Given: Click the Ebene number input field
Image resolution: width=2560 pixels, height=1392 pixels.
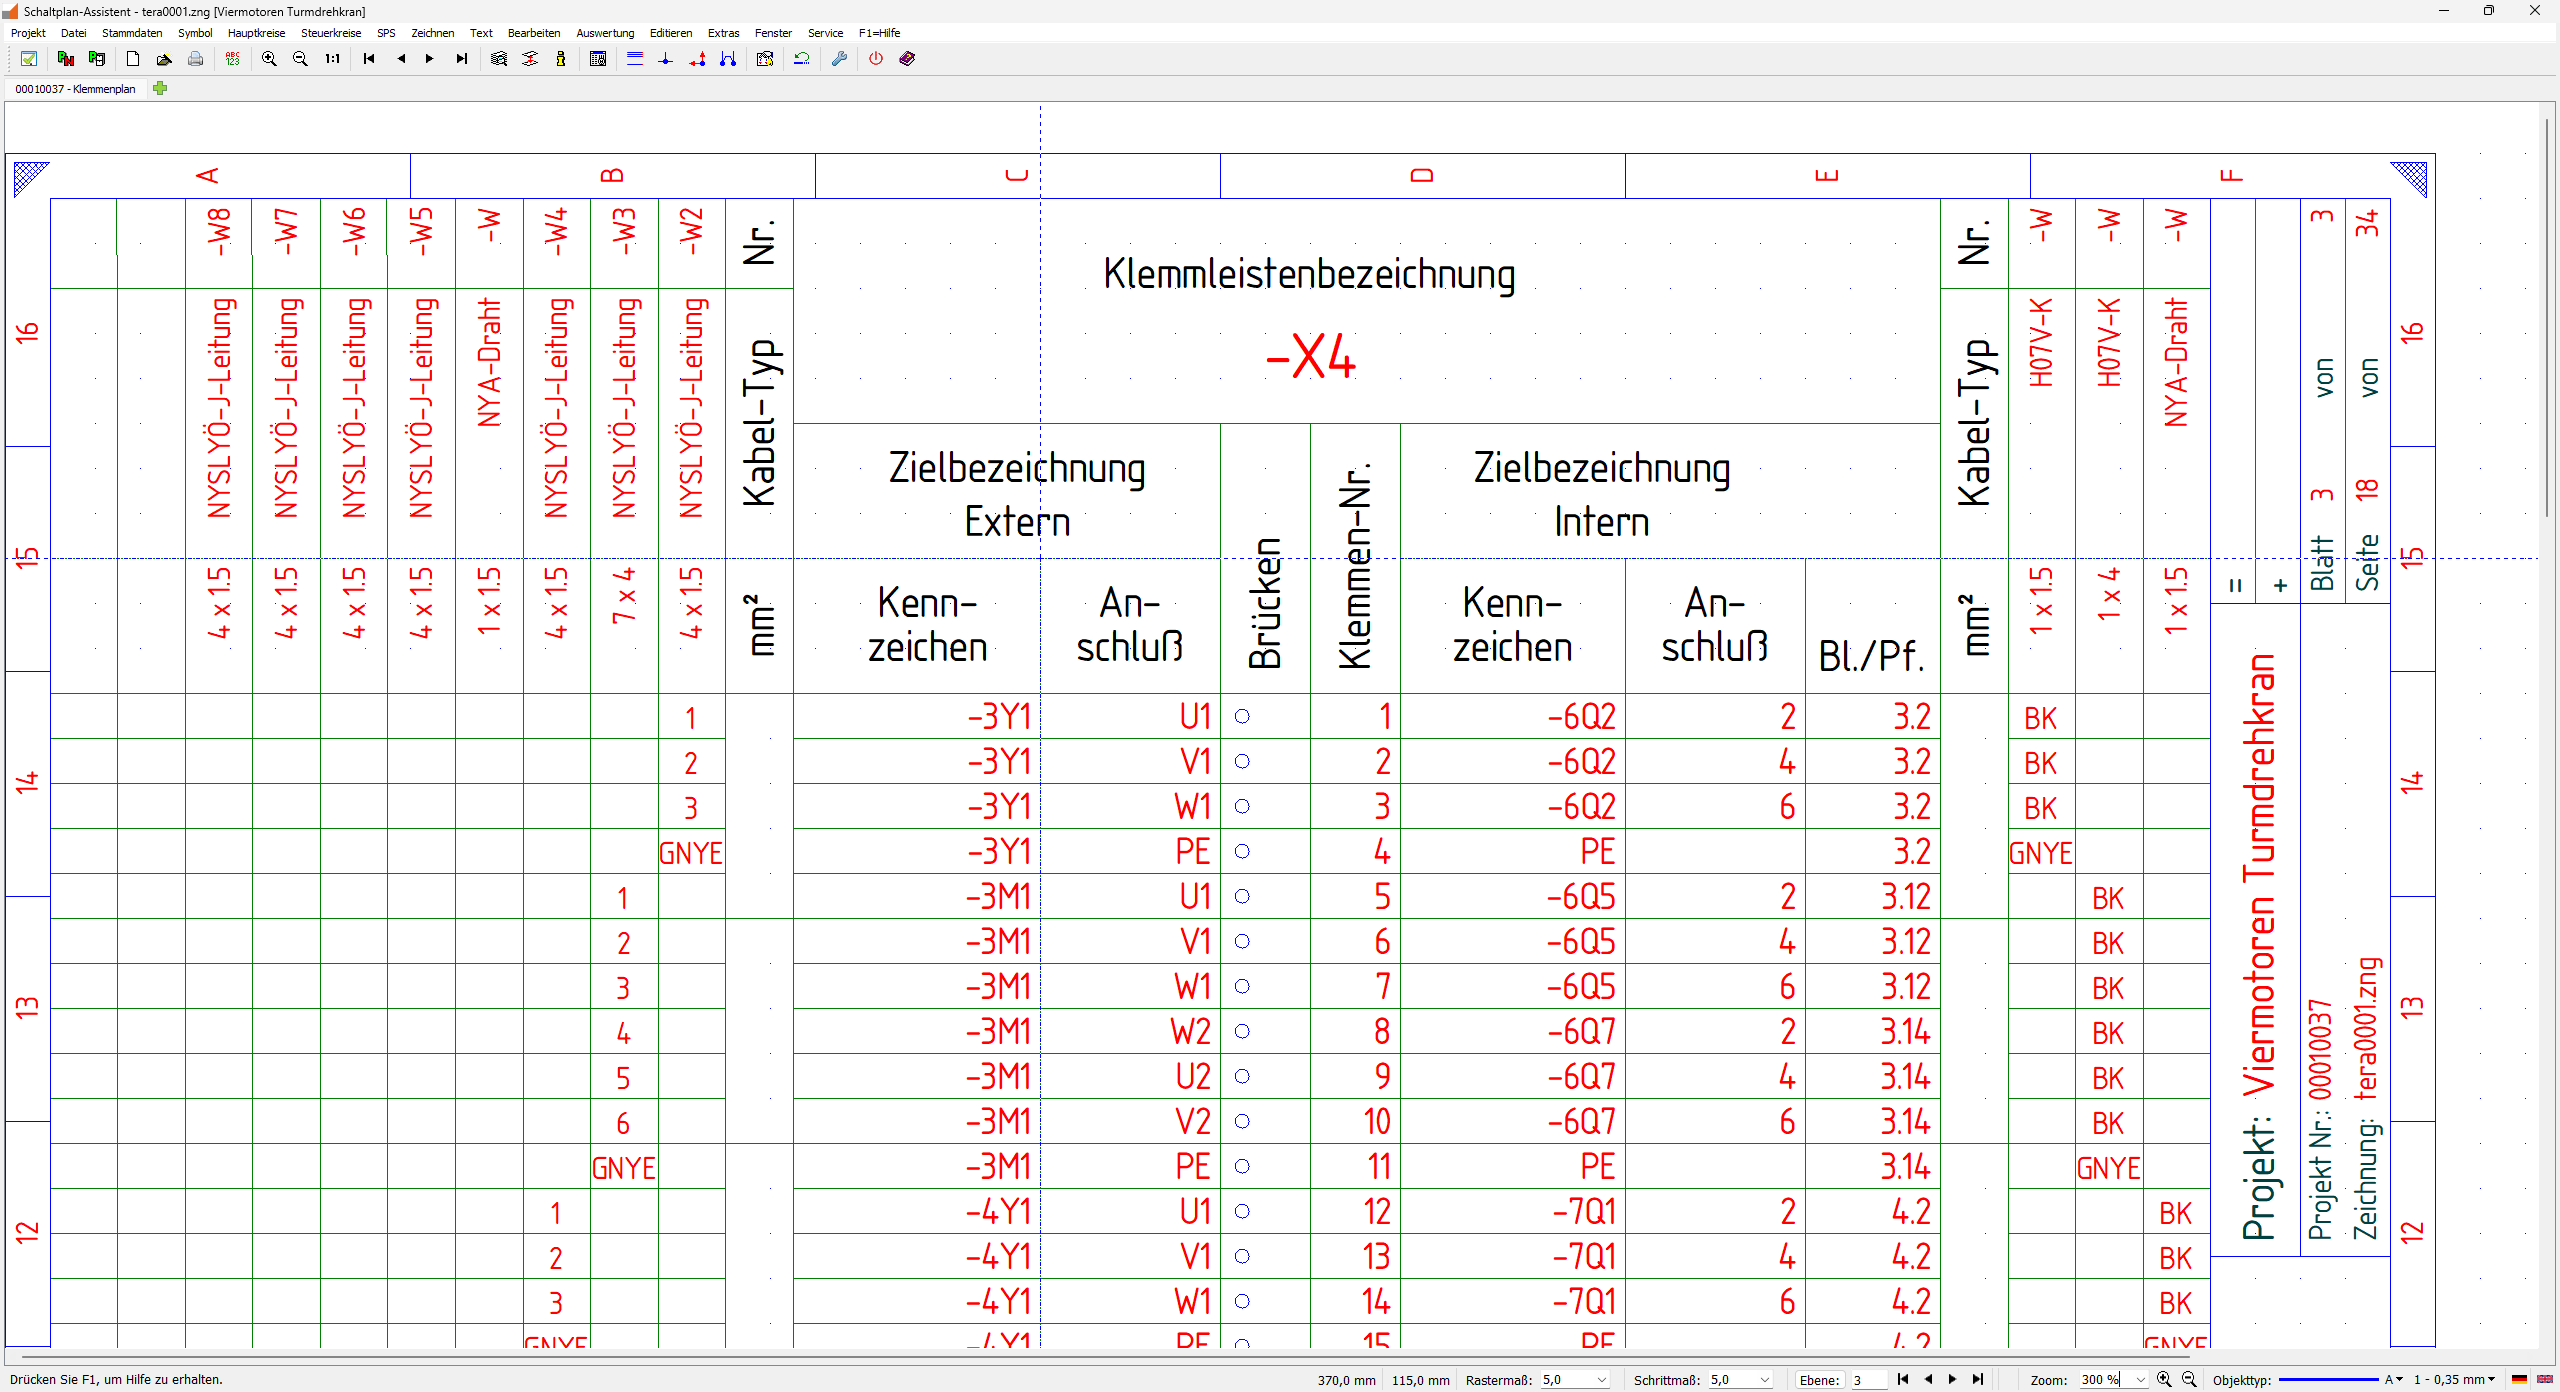Looking at the screenshot, I should [1868, 1380].
